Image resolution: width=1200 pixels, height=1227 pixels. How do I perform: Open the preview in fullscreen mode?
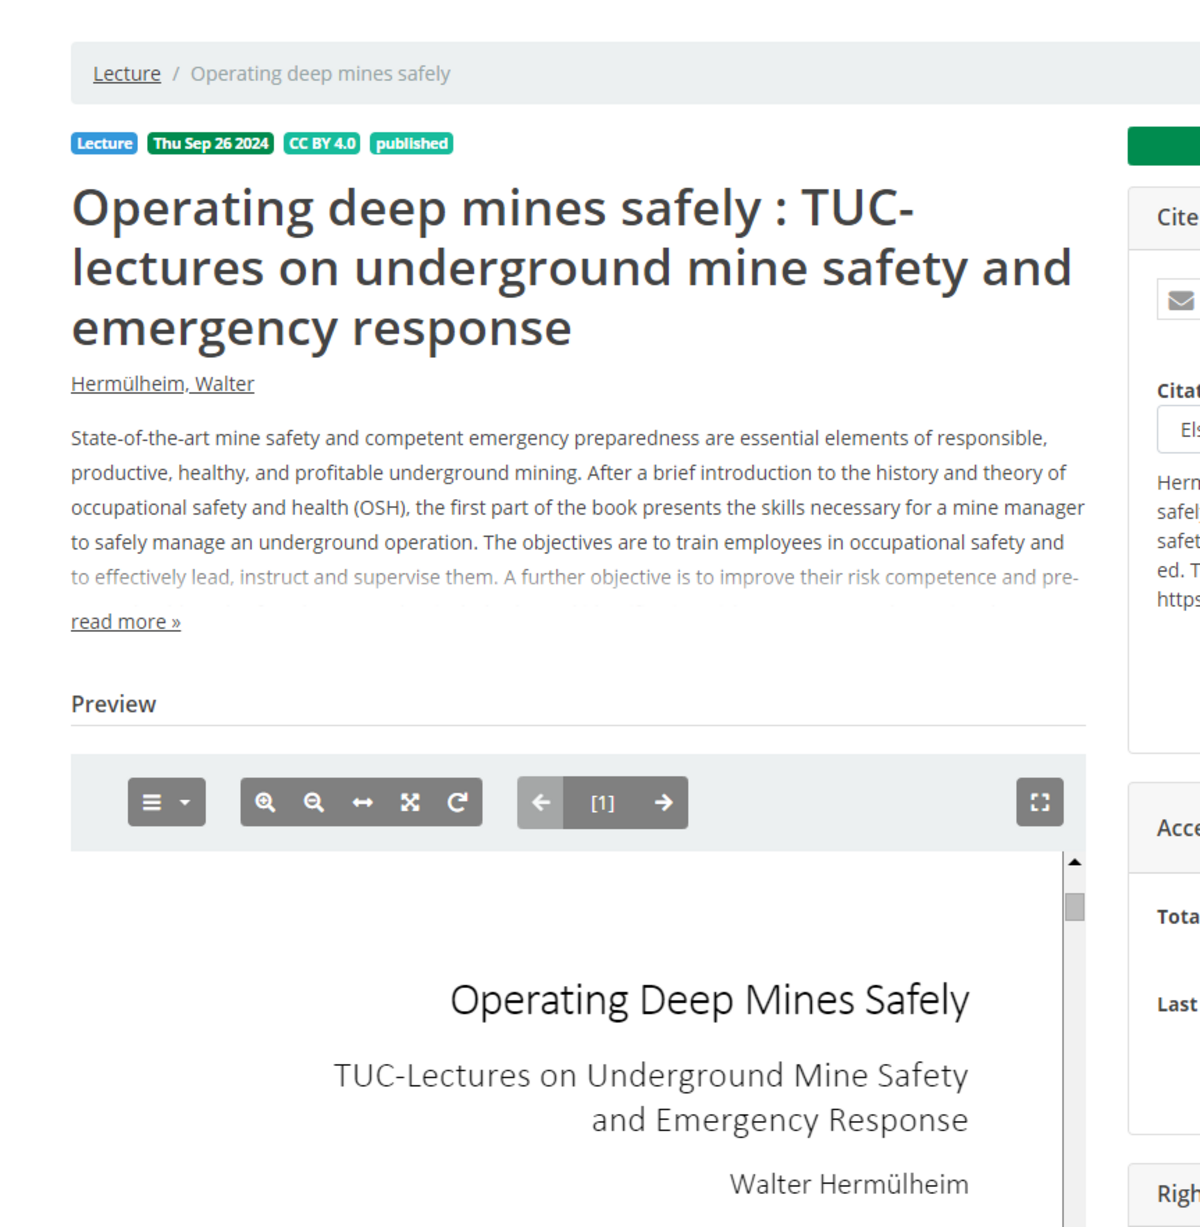(x=1040, y=802)
